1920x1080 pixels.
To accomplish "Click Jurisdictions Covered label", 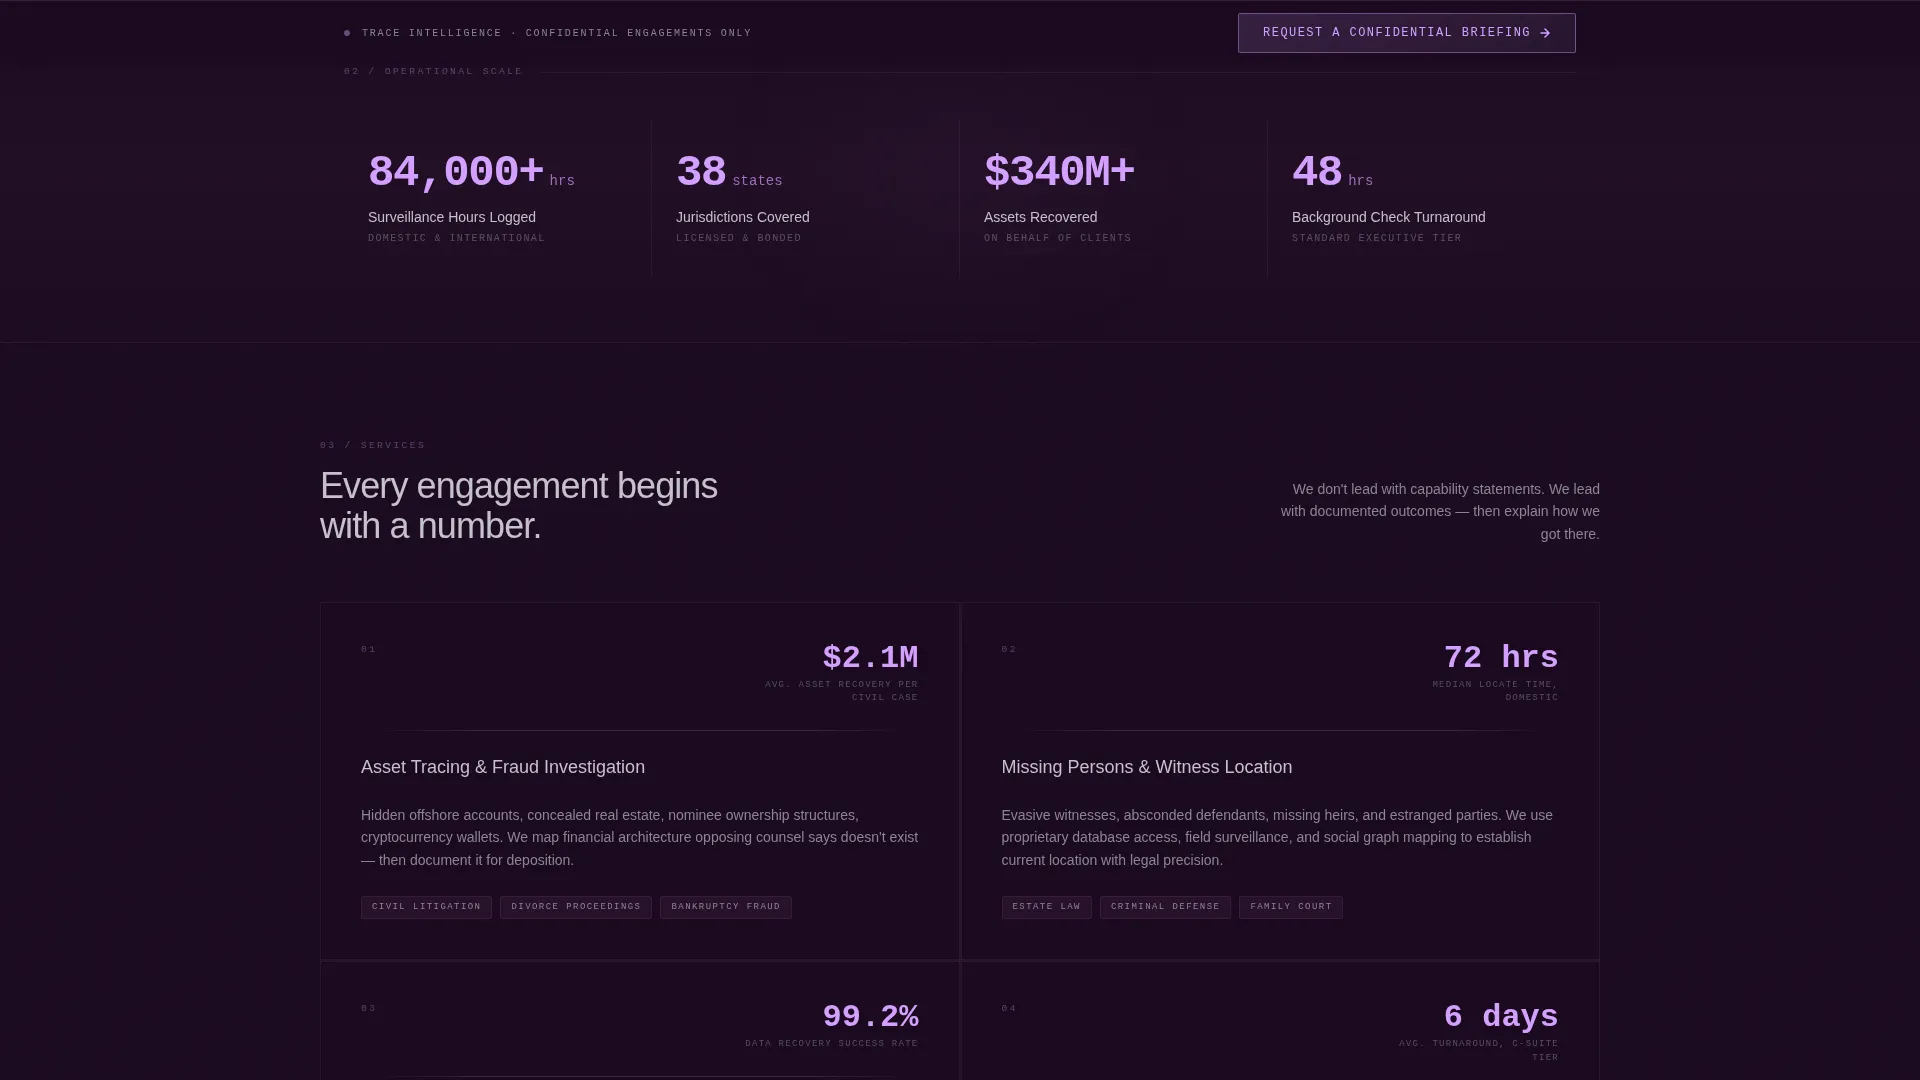I will point(743,217).
